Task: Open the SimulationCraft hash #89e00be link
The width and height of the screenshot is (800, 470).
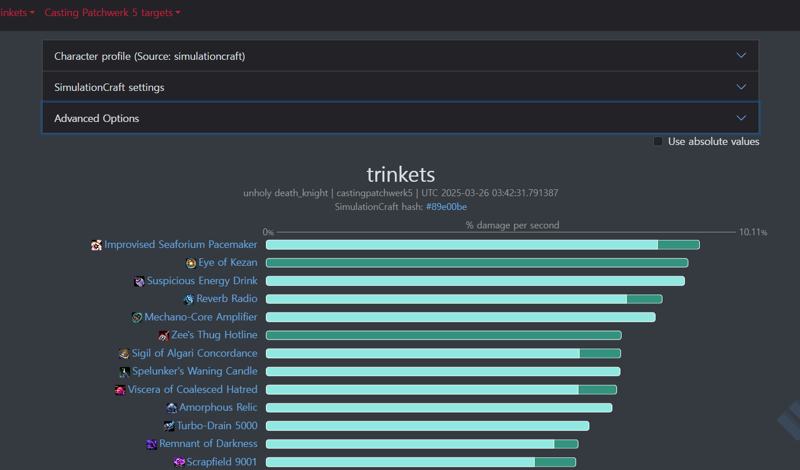Action: pos(446,207)
